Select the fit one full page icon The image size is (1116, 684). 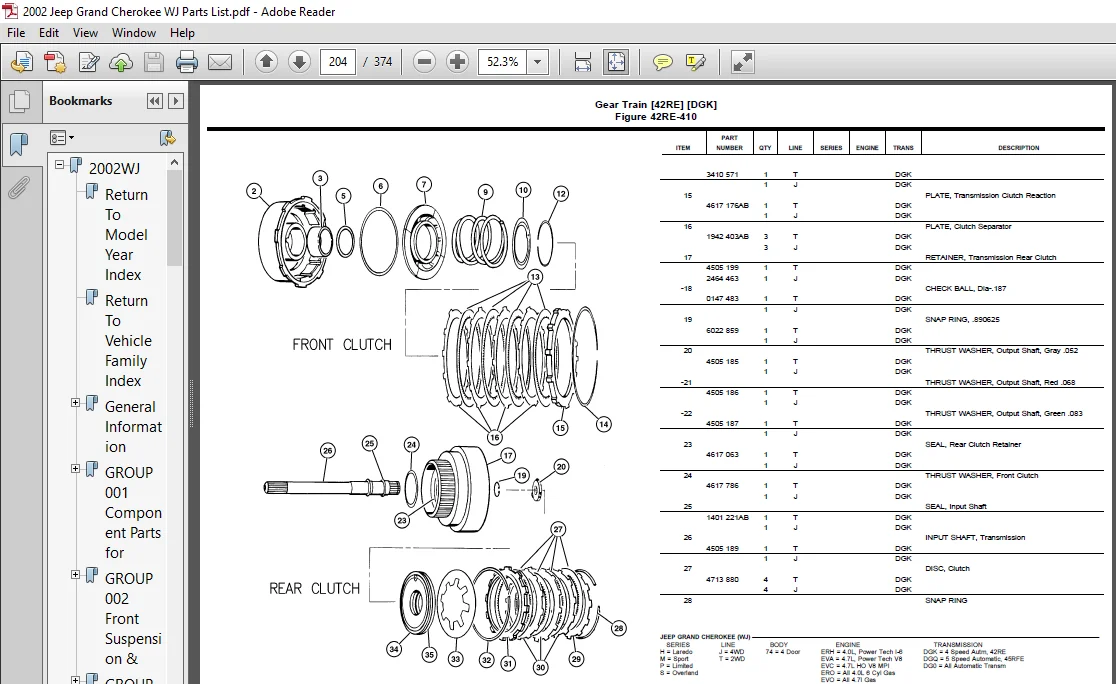[616, 63]
